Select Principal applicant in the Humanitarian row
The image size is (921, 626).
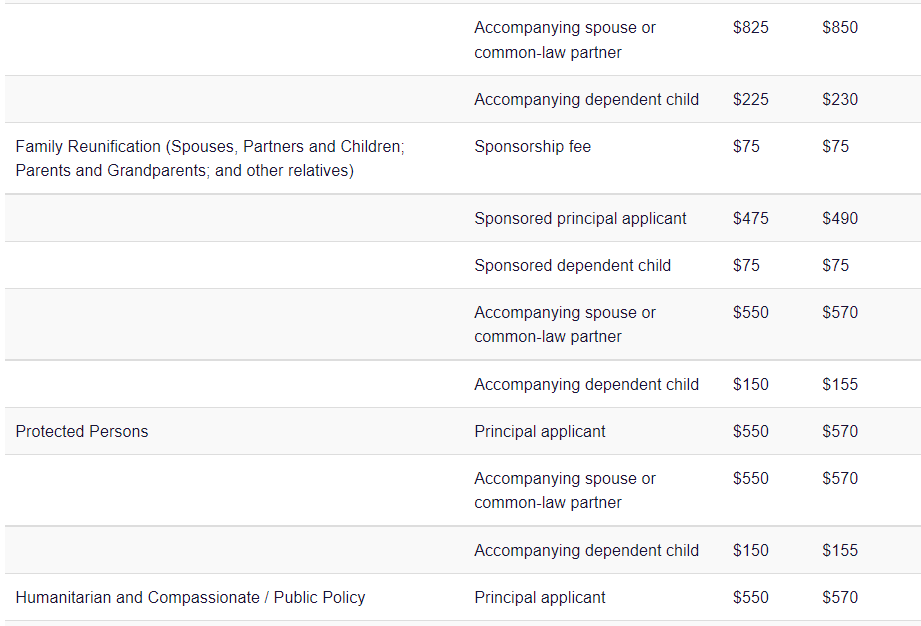point(540,597)
